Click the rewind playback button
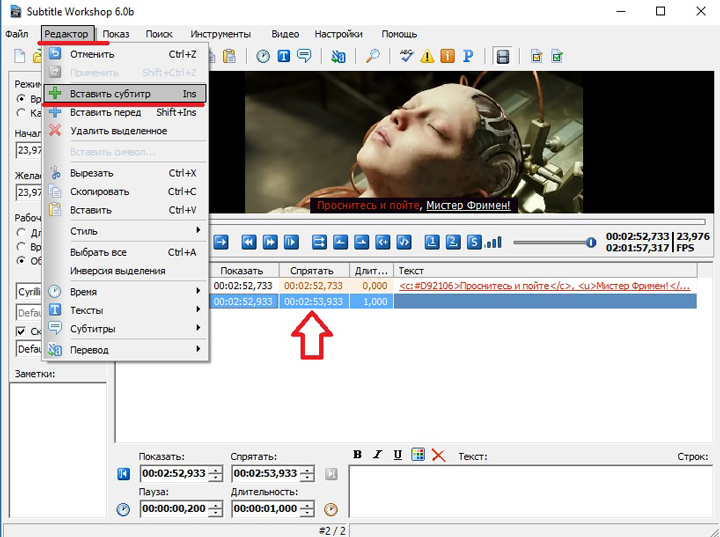 point(247,242)
